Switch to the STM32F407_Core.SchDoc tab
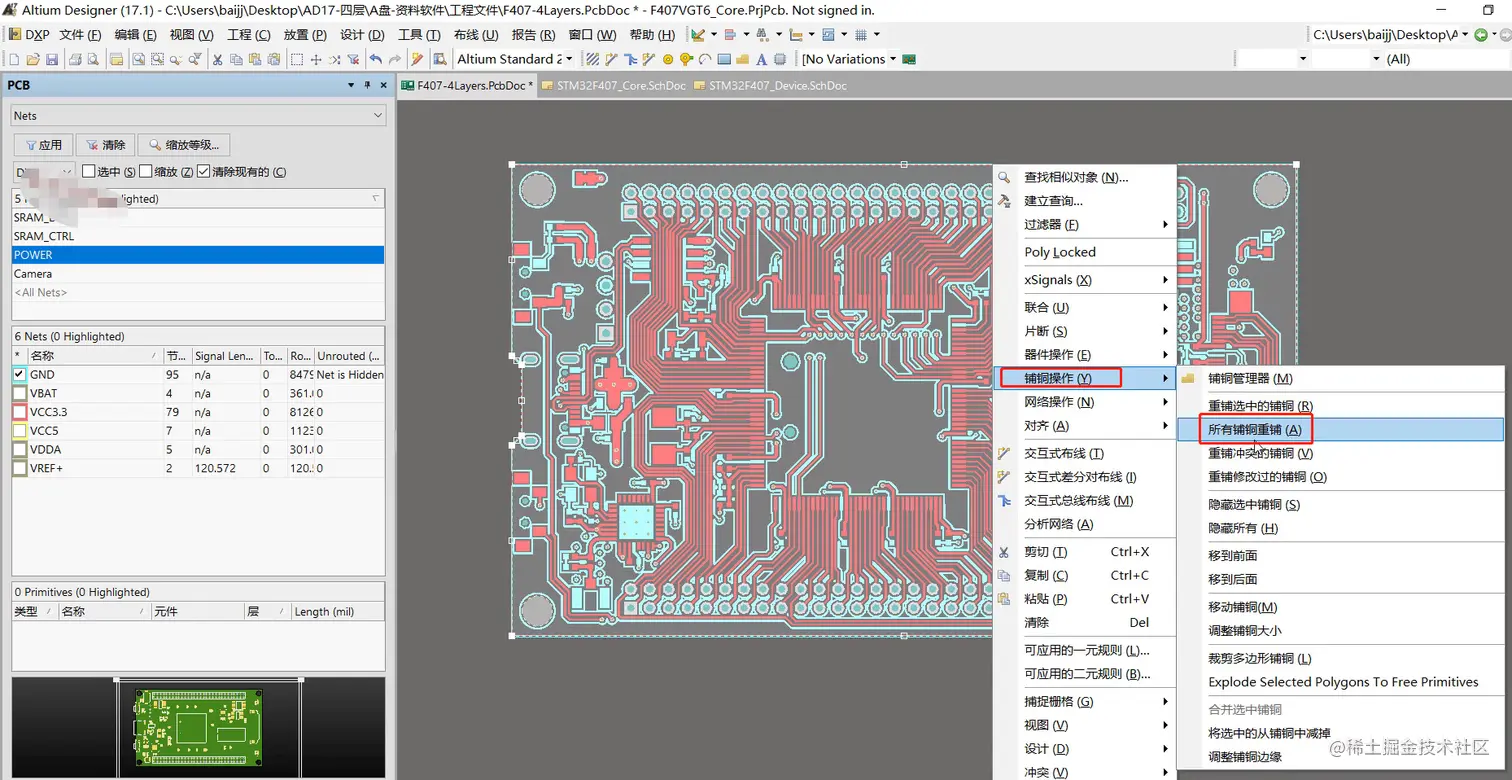1512x780 pixels. (613, 86)
